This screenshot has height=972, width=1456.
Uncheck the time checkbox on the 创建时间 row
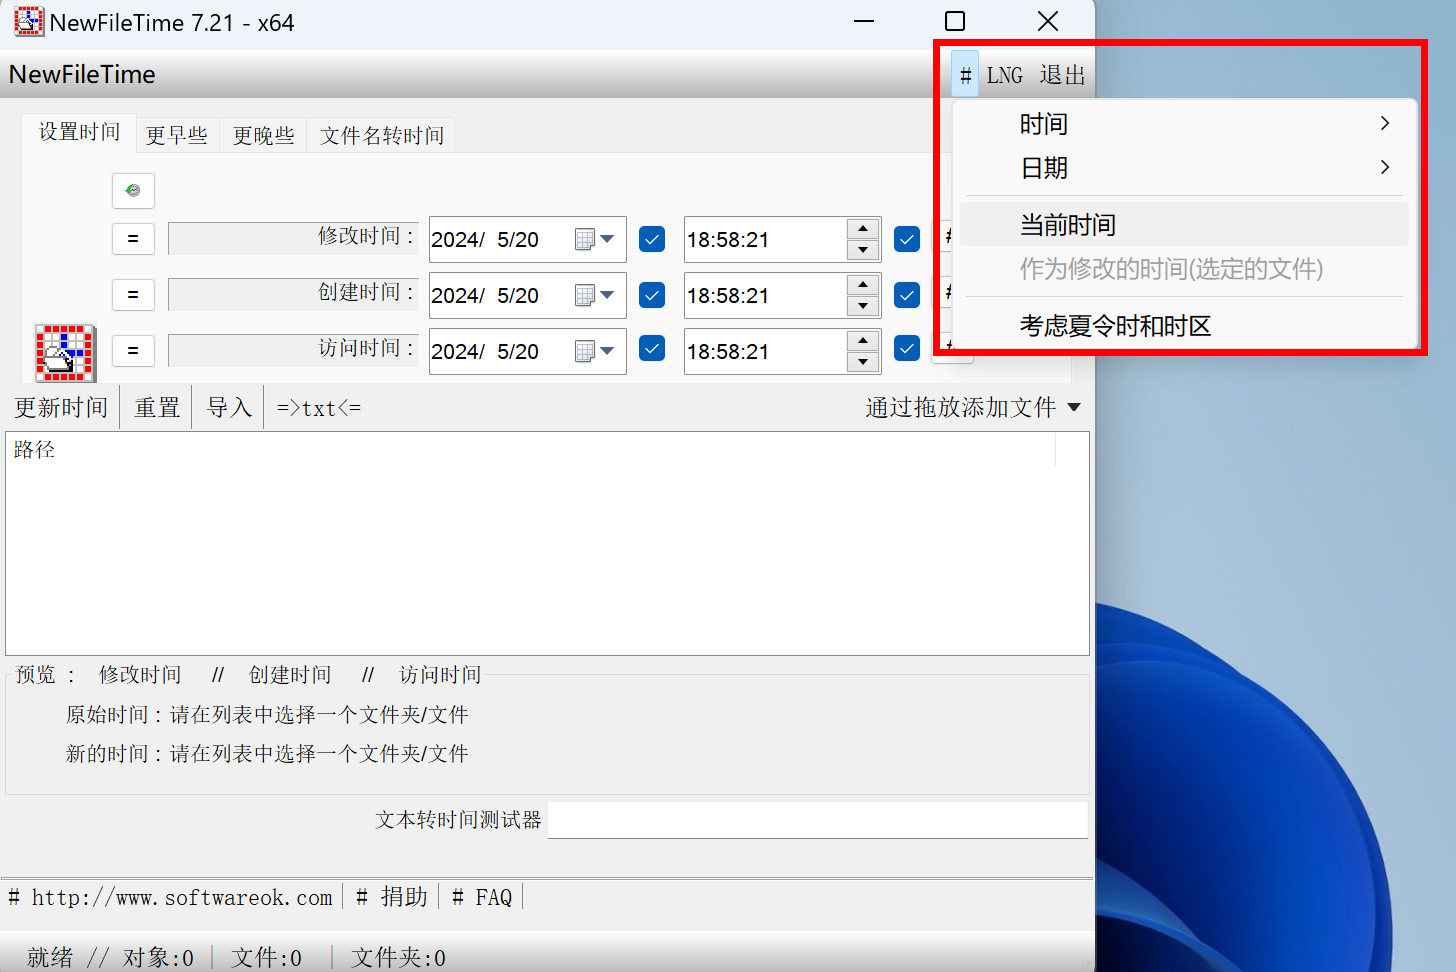coord(906,295)
